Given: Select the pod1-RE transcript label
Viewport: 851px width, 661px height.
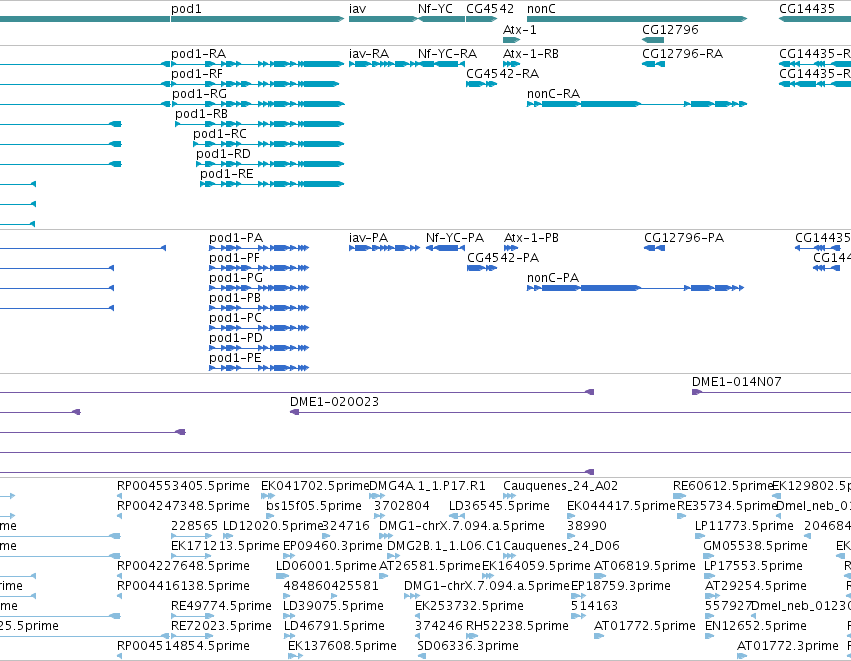Looking at the screenshot, I should [227, 174].
